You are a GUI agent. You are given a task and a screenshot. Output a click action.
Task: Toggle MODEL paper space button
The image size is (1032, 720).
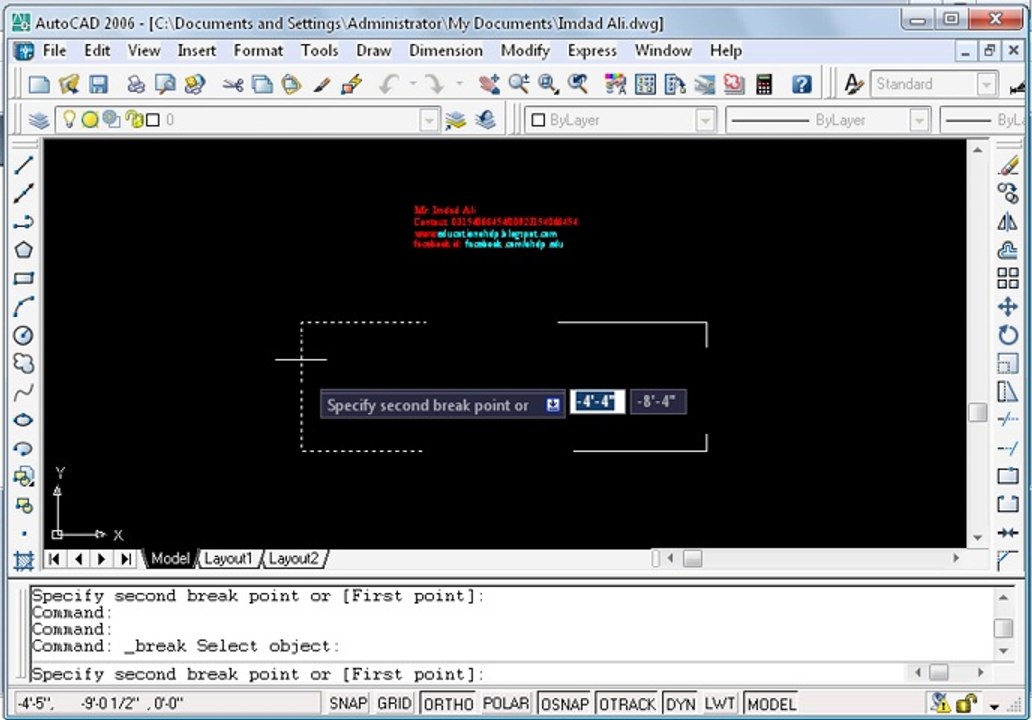click(x=771, y=704)
